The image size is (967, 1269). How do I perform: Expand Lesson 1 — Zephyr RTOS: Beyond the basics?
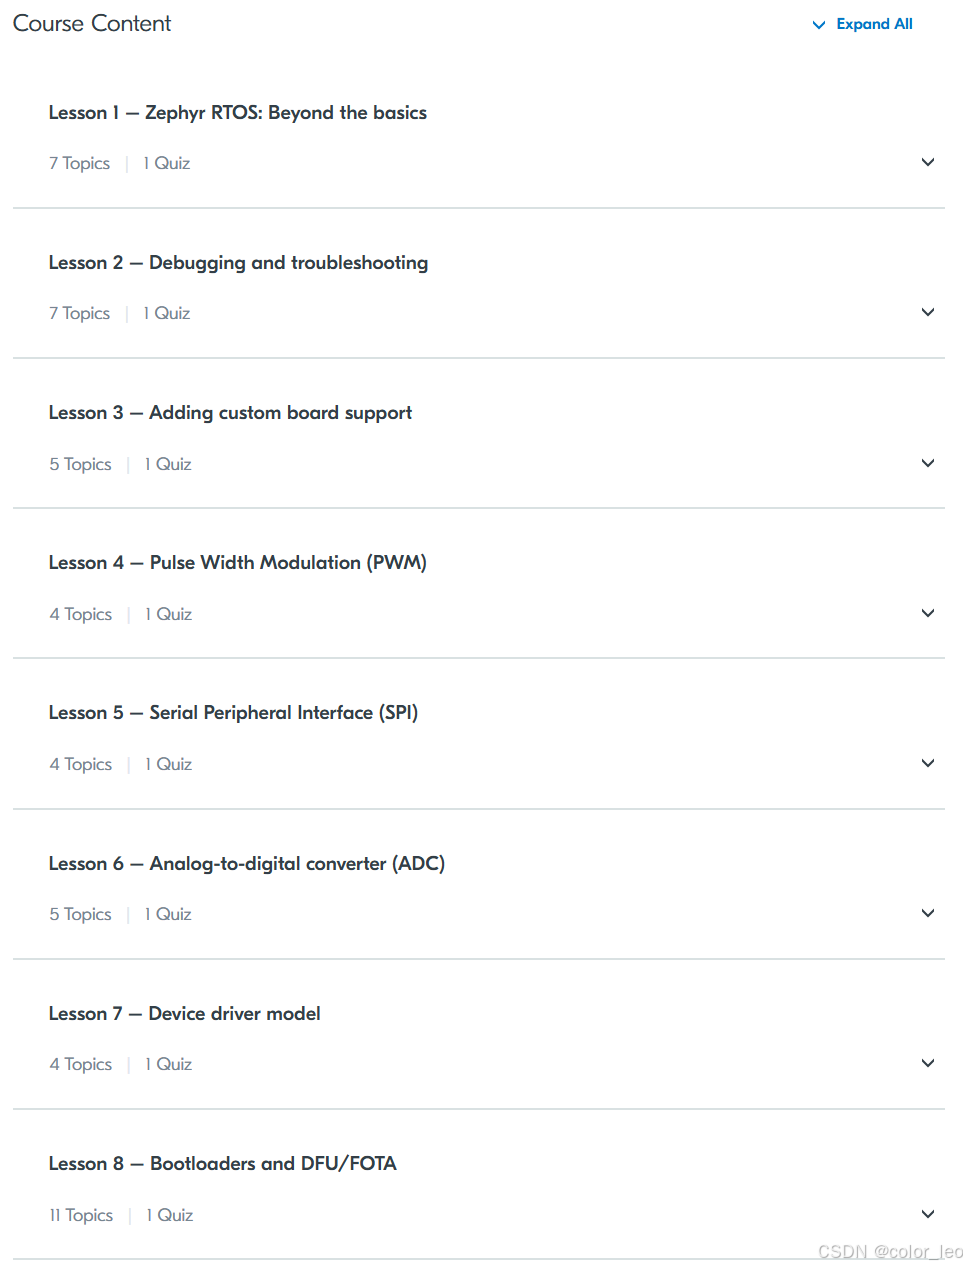click(928, 162)
